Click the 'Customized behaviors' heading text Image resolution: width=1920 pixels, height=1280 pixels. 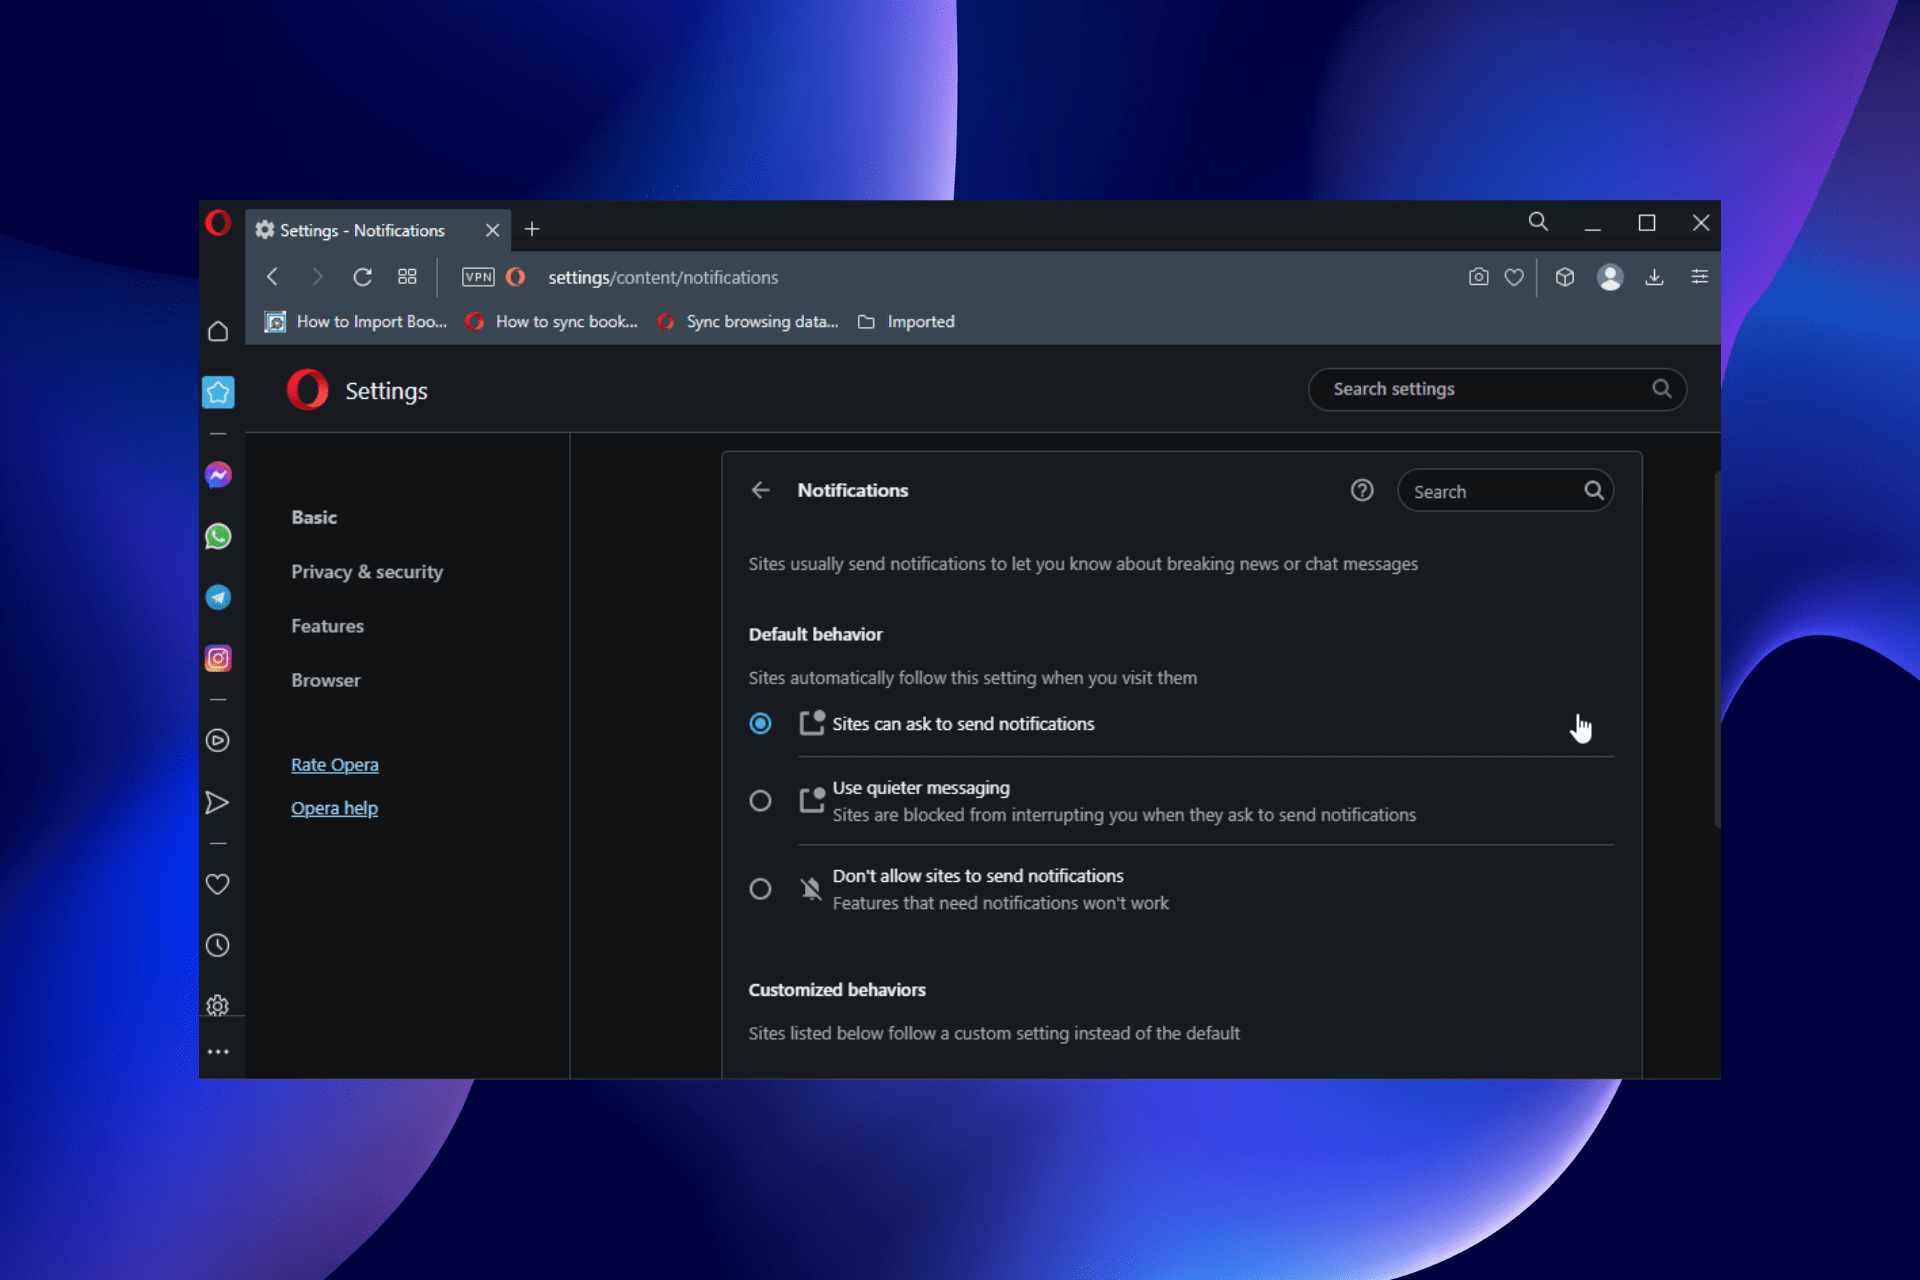click(x=837, y=990)
